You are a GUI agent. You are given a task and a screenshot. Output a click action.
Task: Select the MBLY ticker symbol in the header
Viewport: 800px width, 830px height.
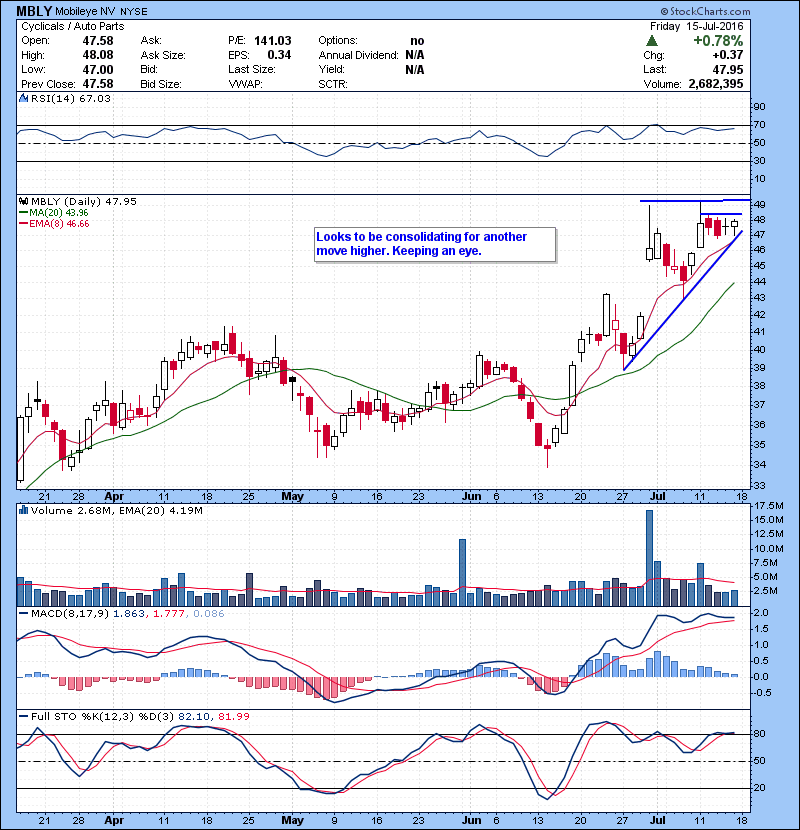(x=34, y=11)
